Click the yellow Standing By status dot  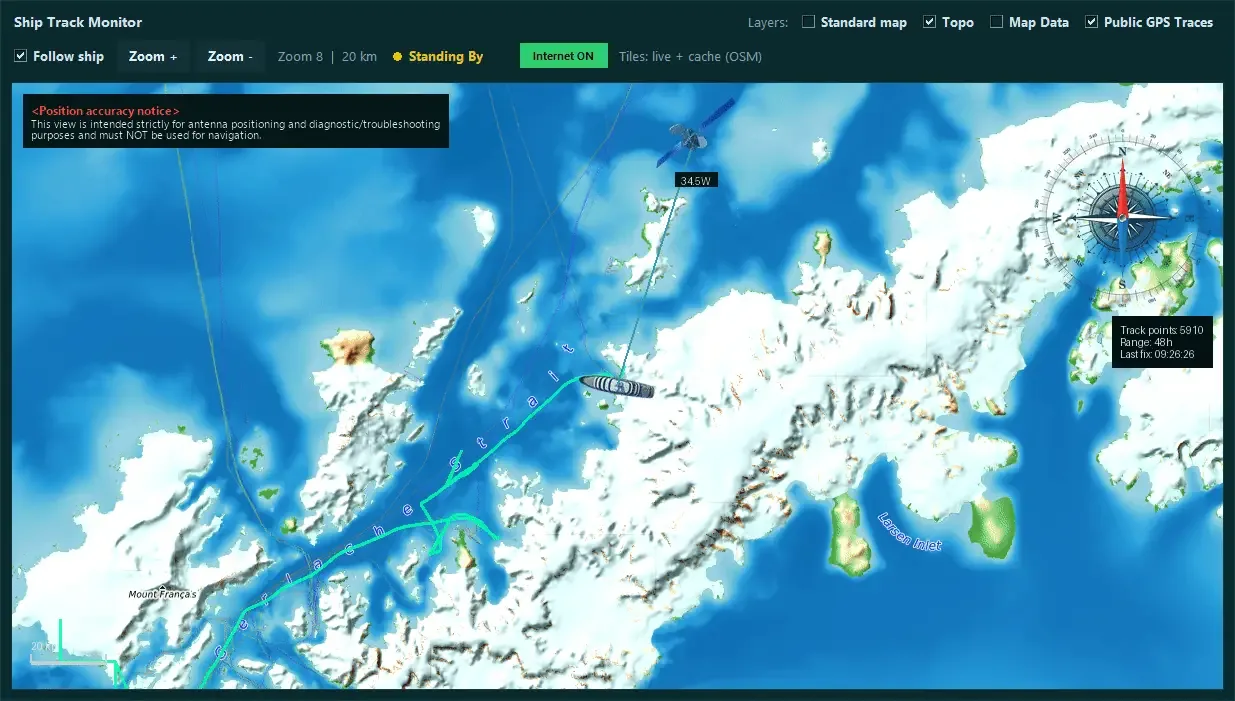coord(397,57)
